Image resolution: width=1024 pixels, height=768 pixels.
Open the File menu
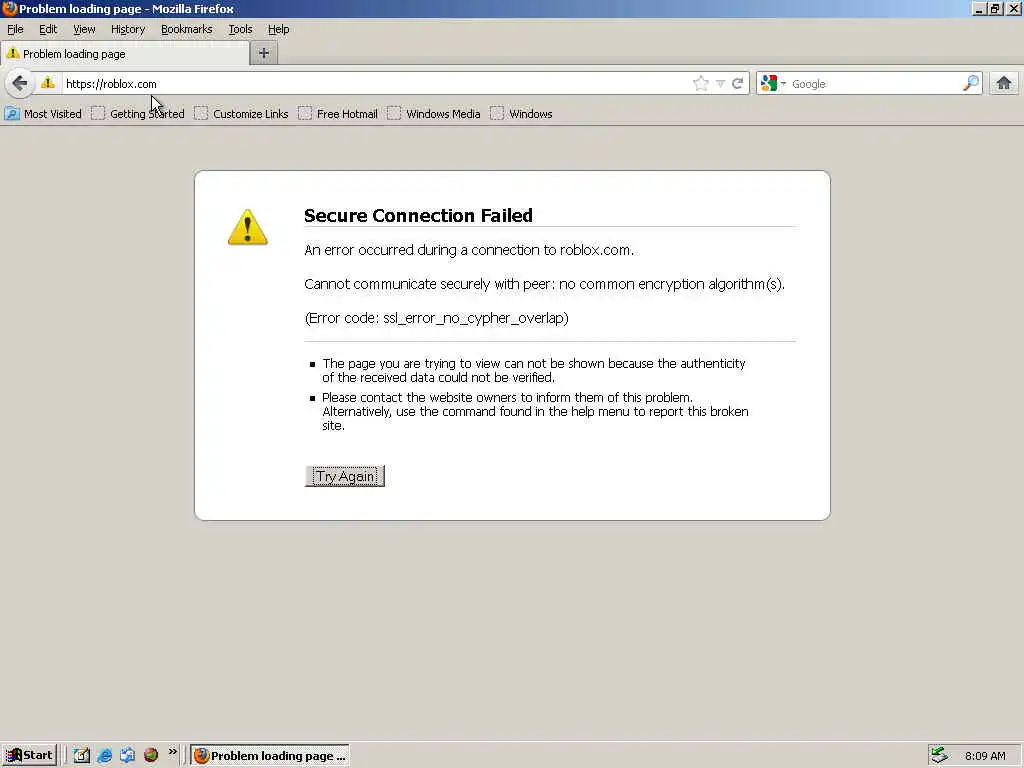15,29
